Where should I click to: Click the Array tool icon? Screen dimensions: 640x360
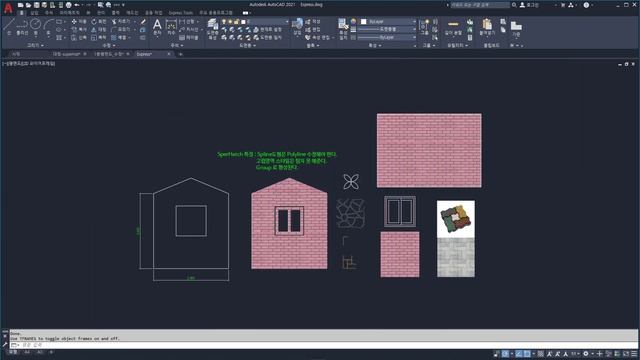pyautogui.click(x=114, y=37)
